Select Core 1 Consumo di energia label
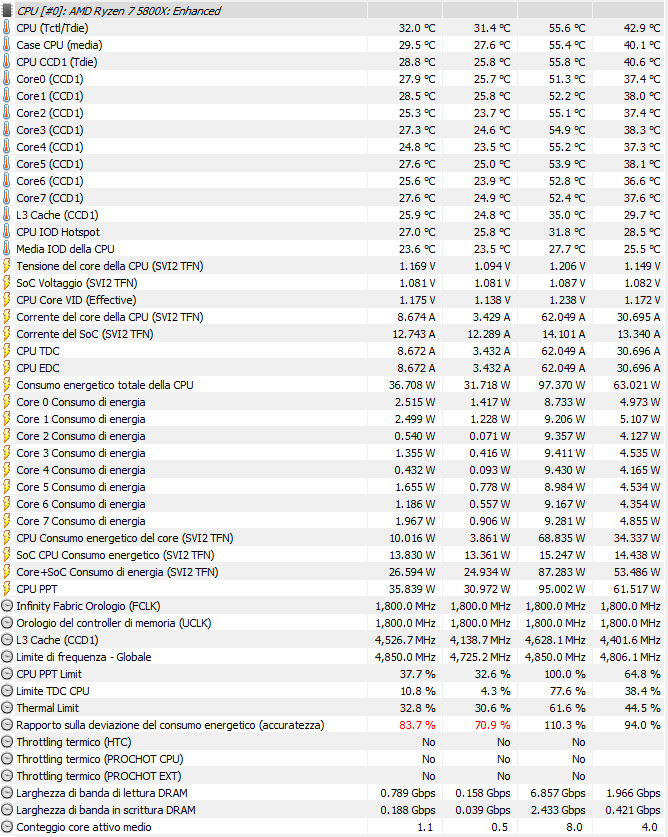The image size is (668, 837). [81, 419]
